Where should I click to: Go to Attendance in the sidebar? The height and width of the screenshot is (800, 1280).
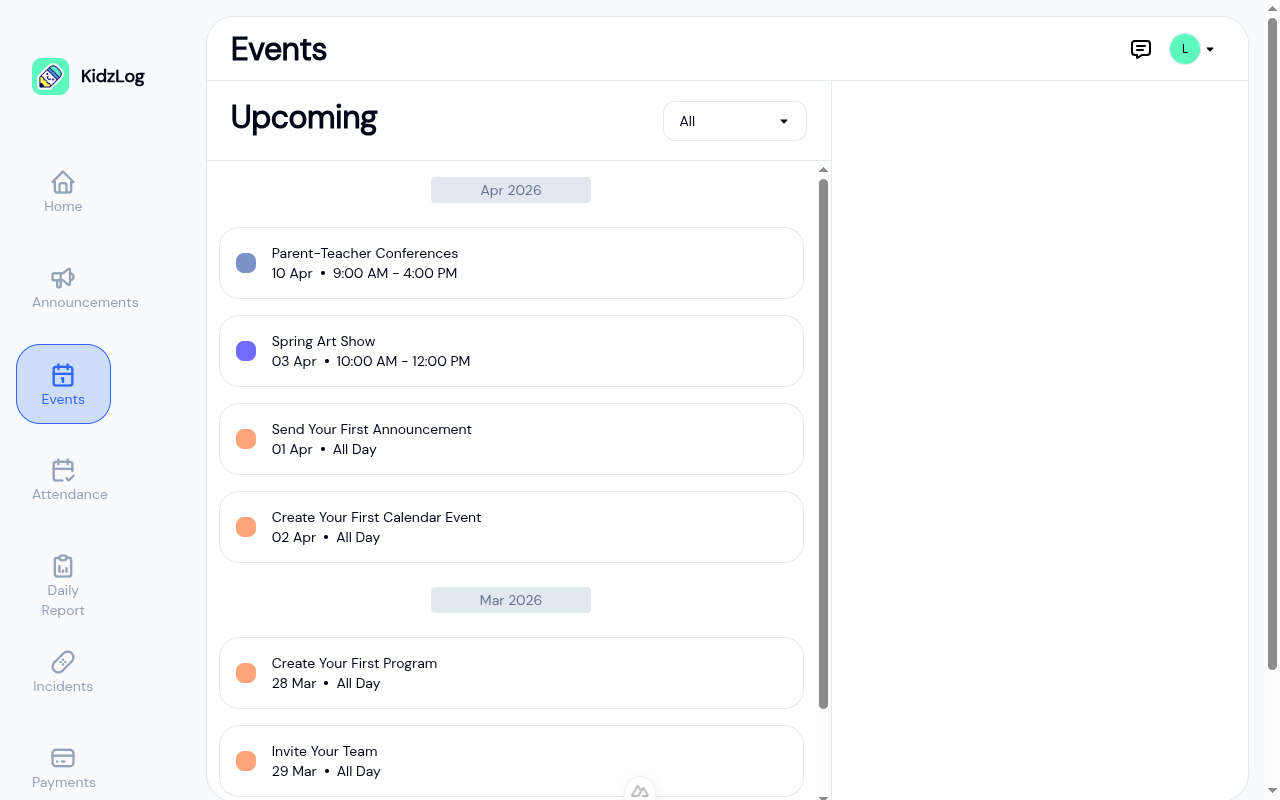70,494
